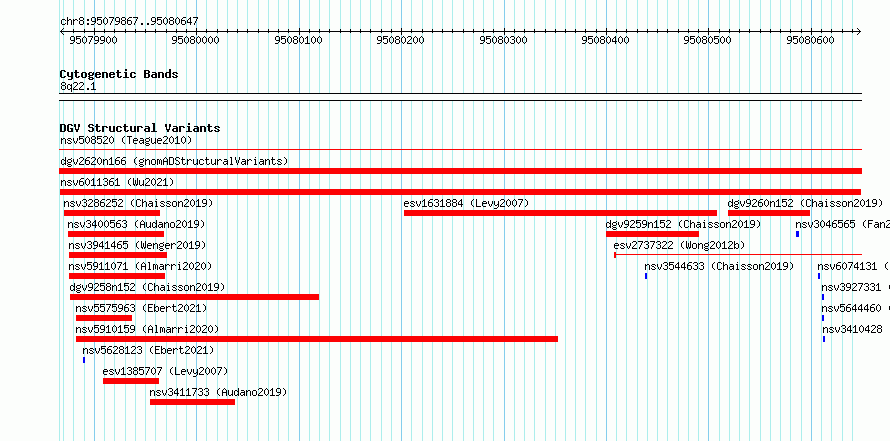Click the blue marker under nsv6074131
The image size is (890, 441).
point(819,276)
